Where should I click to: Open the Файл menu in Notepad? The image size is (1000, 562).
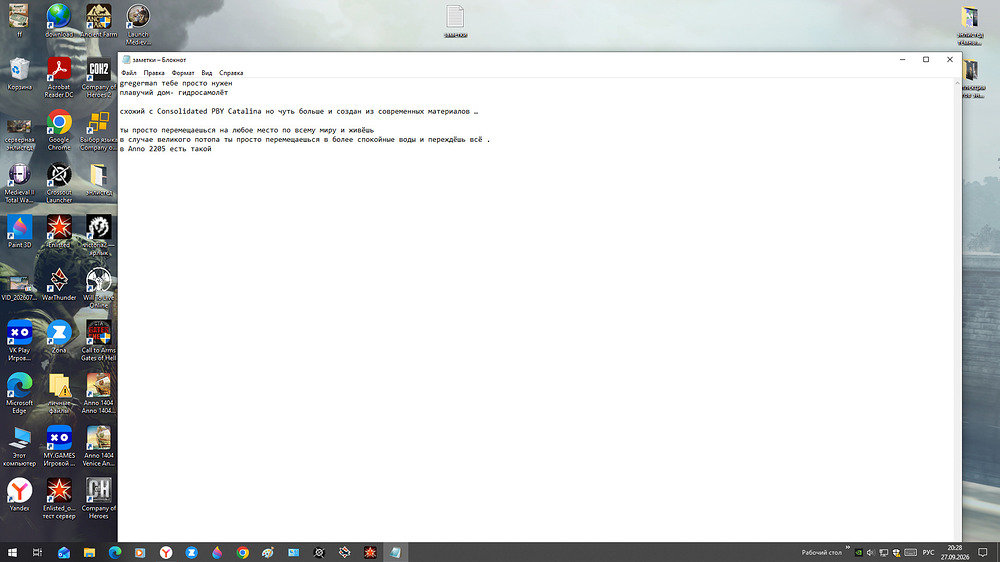[x=129, y=73]
